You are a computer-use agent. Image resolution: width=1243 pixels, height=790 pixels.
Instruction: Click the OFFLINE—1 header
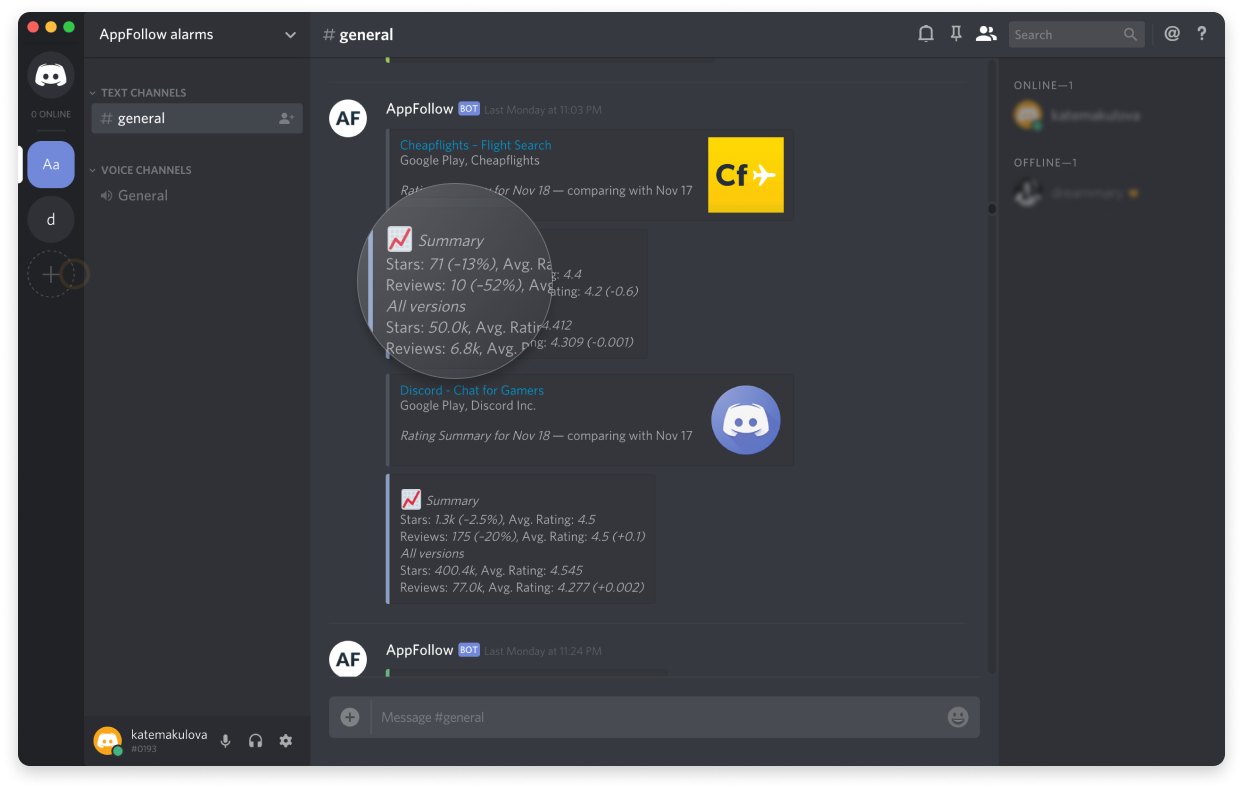[x=1045, y=163]
